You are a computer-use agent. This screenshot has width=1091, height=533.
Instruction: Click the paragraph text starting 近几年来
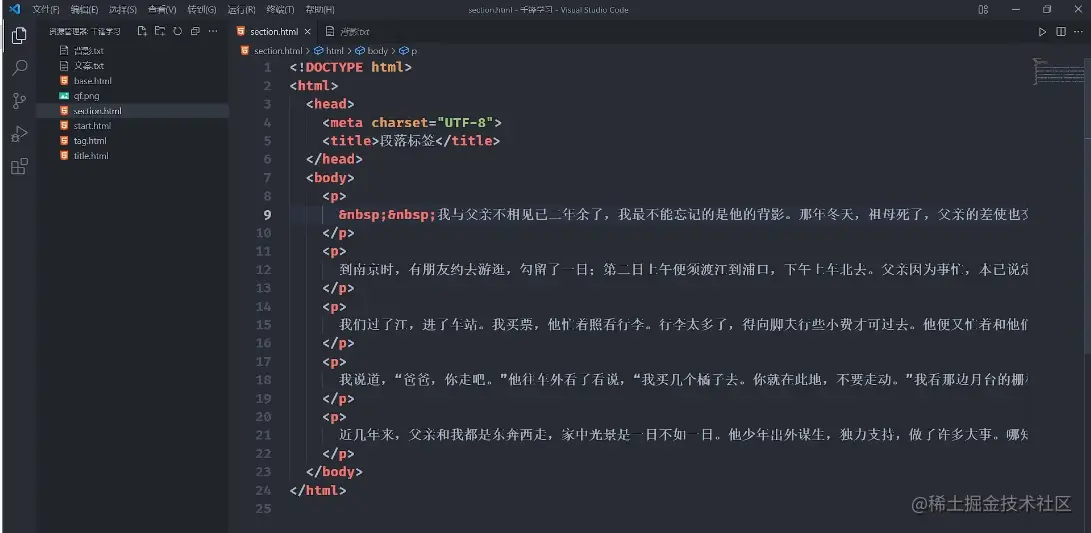tap(683, 435)
